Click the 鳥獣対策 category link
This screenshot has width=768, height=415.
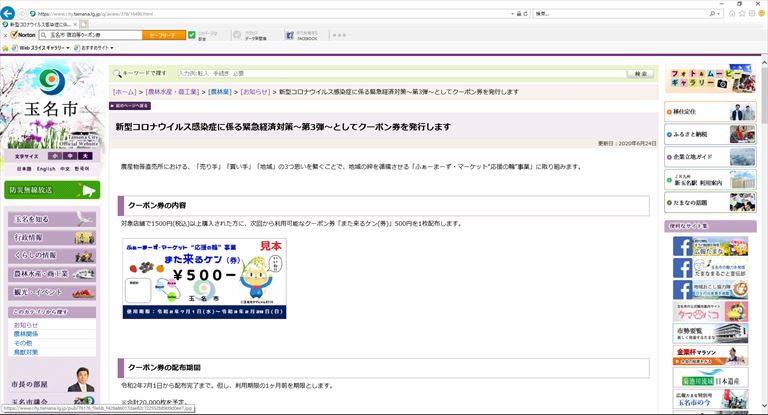(x=25, y=352)
